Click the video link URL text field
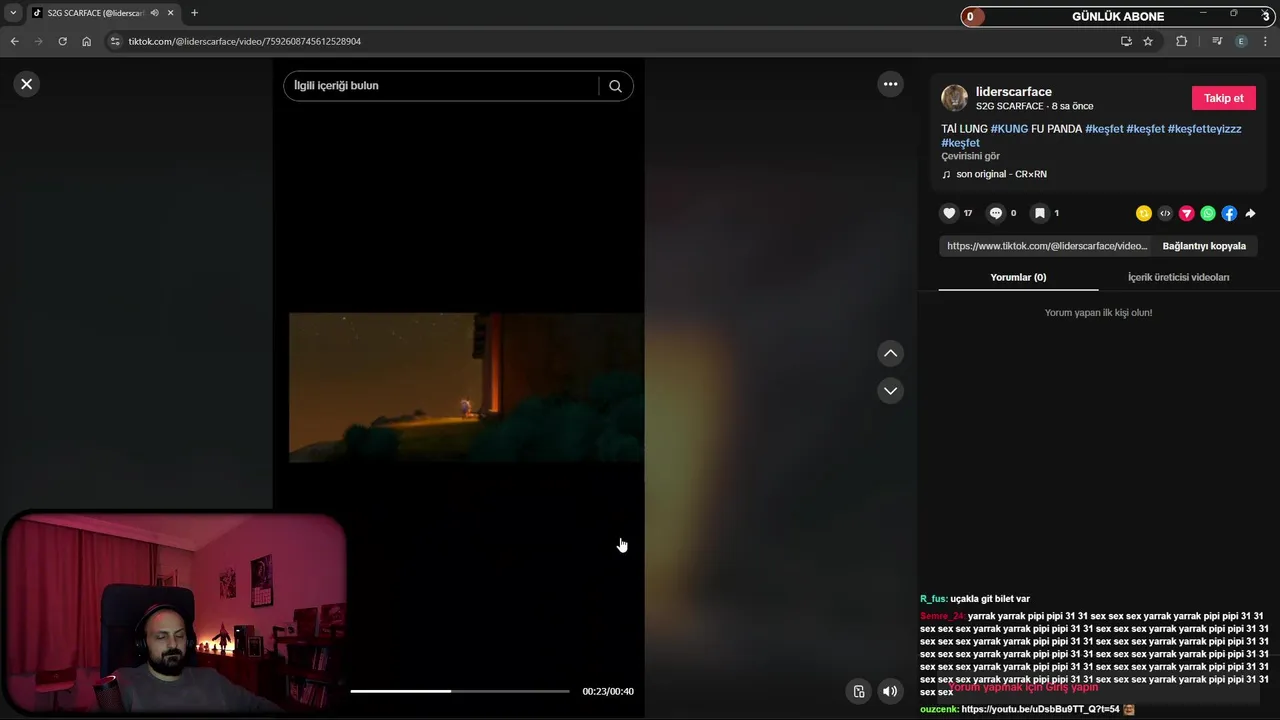The width and height of the screenshot is (1280, 720). [x=1046, y=246]
